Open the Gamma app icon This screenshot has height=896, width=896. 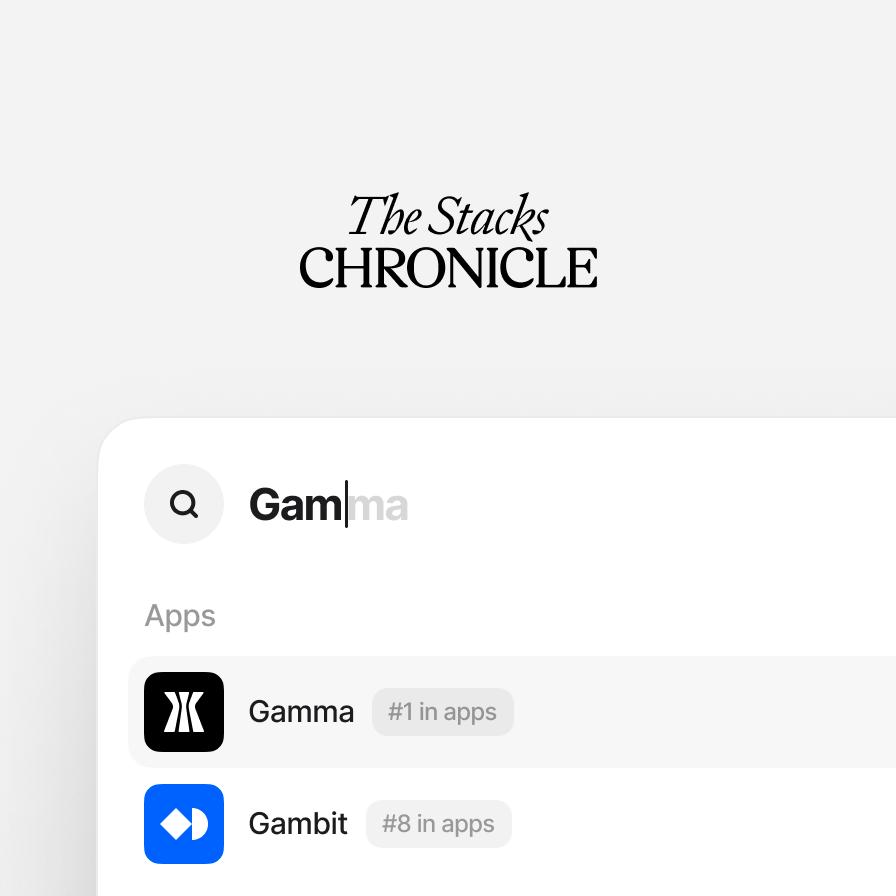pyautogui.click(x=184, y=711)
